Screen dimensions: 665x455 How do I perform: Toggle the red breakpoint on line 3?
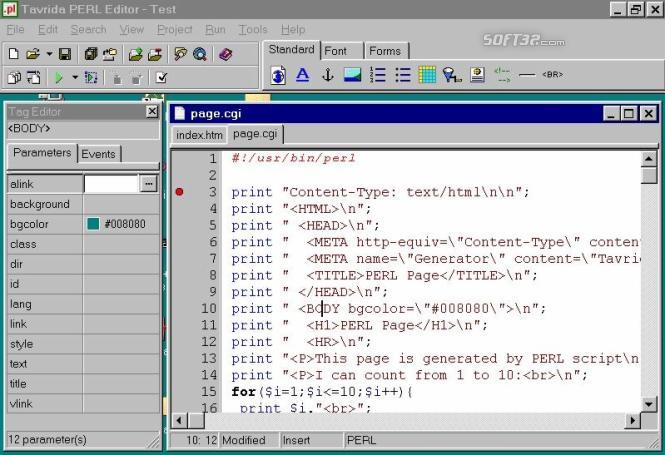pyautogui.click(x=179, y=192)
